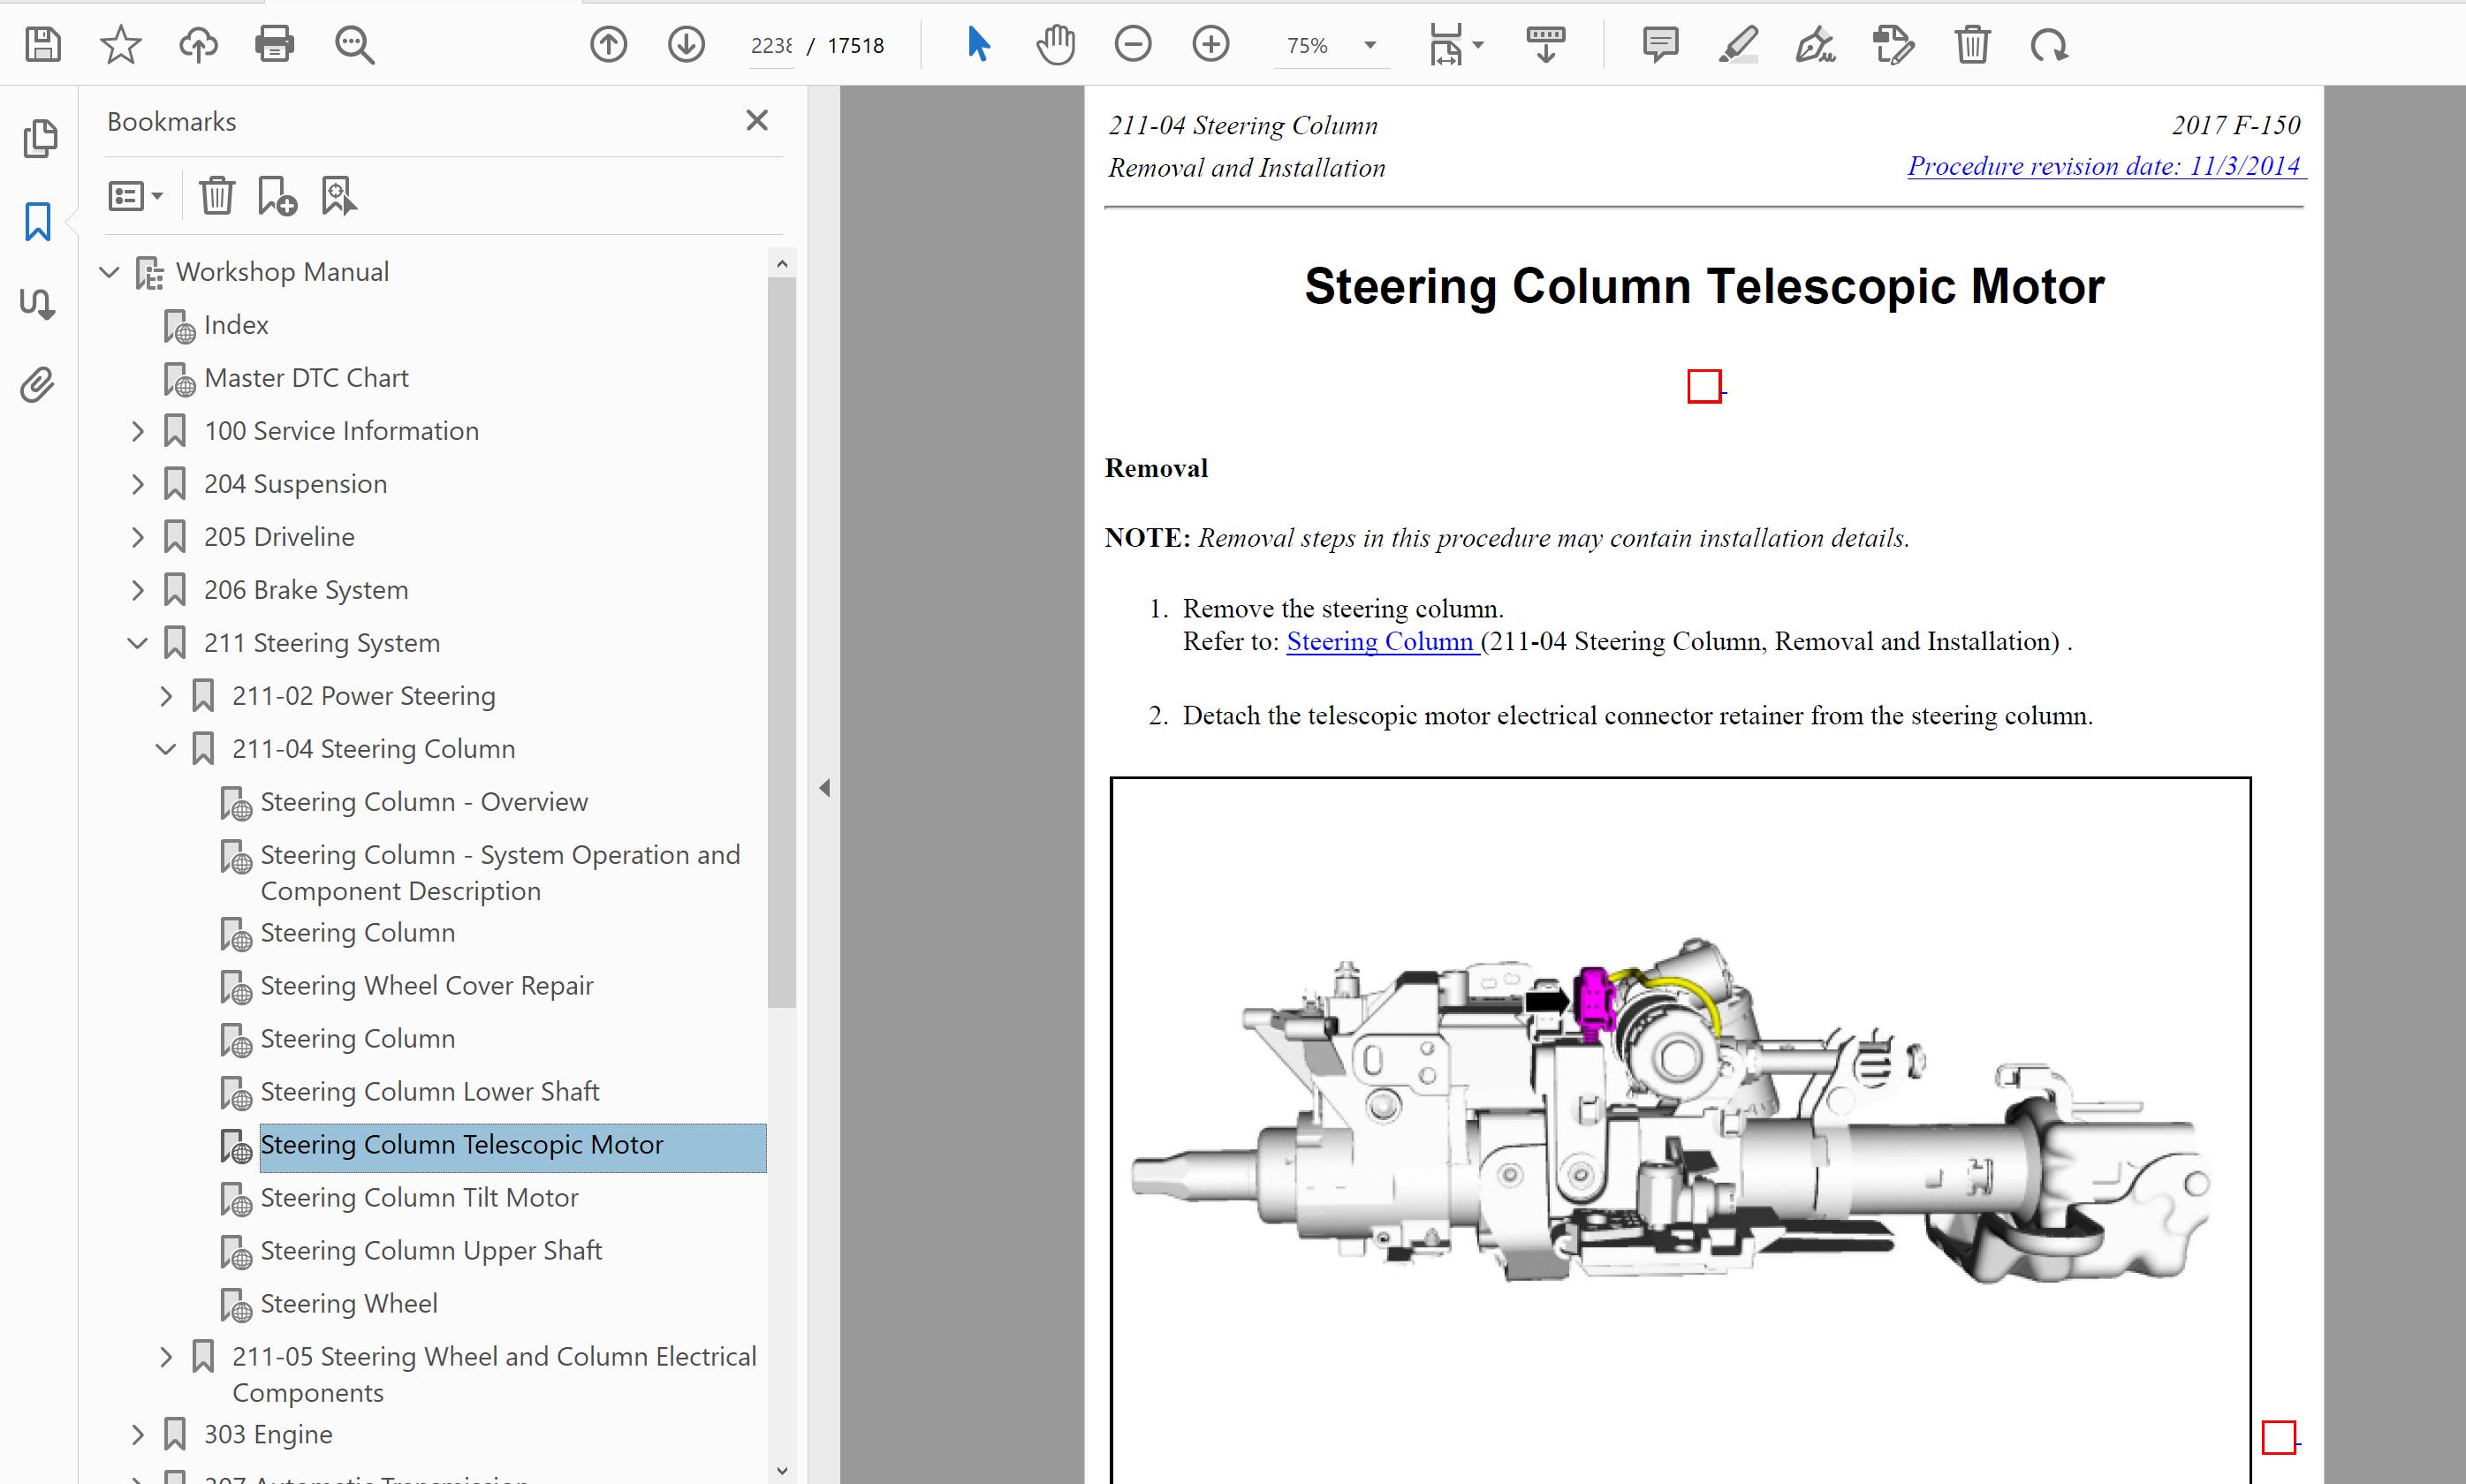The image size is (2466, 1484).
Task: Toggle the Page thumbnails panel button
Action: [40, 138]
